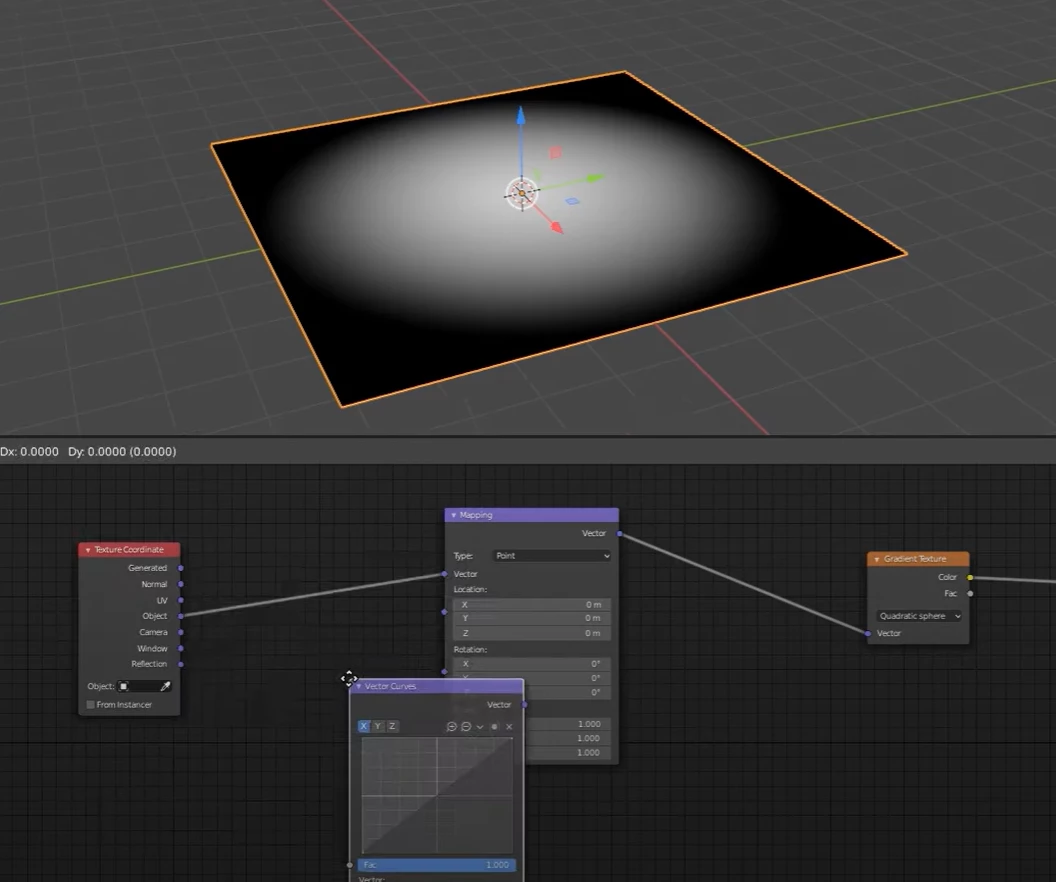Image resolution: width=1056 pixels, height=882 pixels.
Task: Click the blue Z-axis gizmo arrow
Action: tap(521, 115)
